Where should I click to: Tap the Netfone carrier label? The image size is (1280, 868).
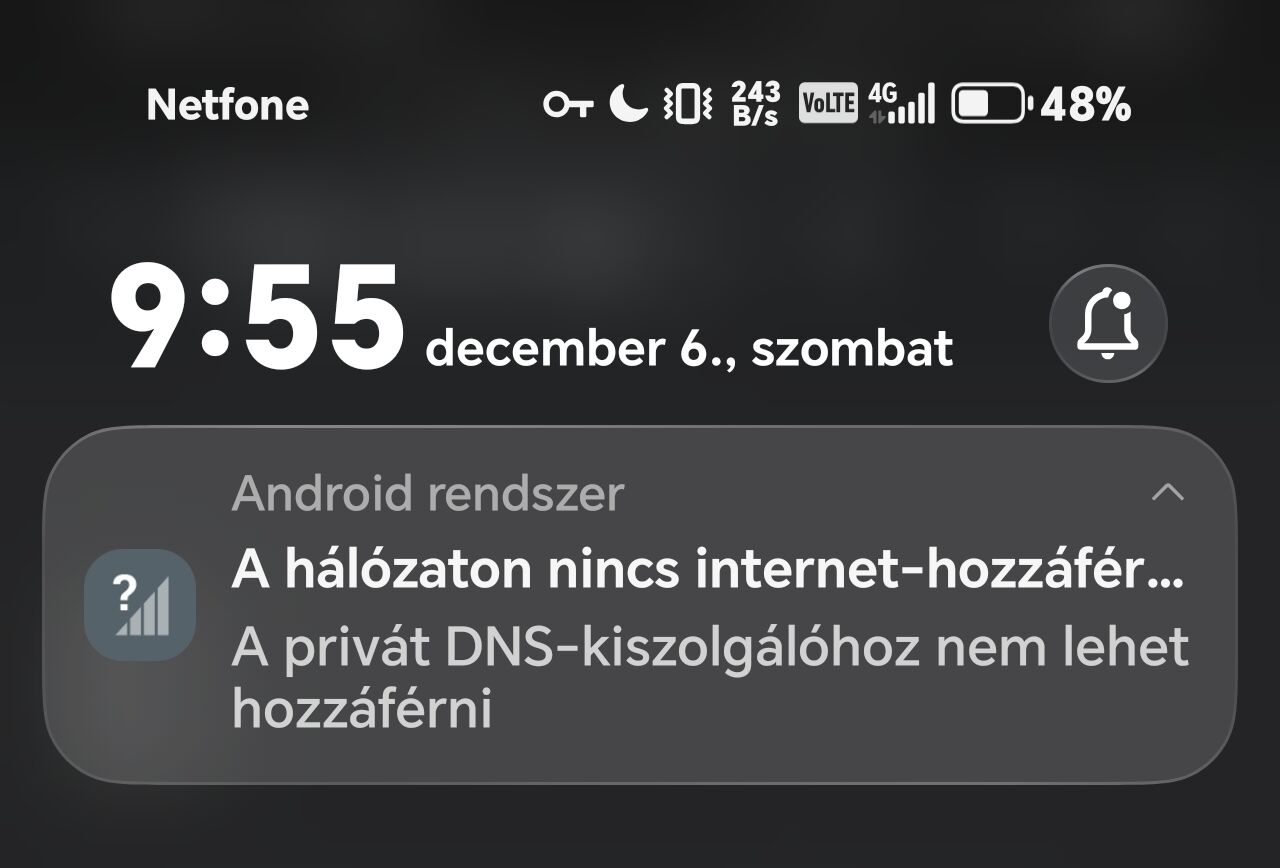pos(228,105)
